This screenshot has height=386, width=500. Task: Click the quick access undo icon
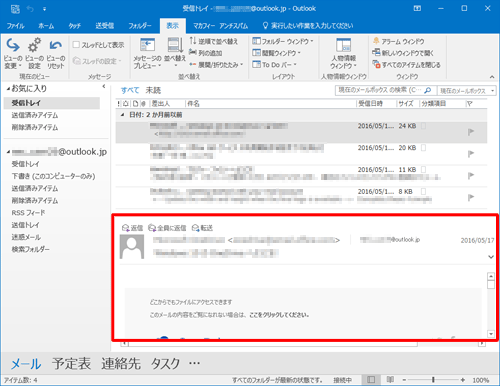tap(30, 9)
